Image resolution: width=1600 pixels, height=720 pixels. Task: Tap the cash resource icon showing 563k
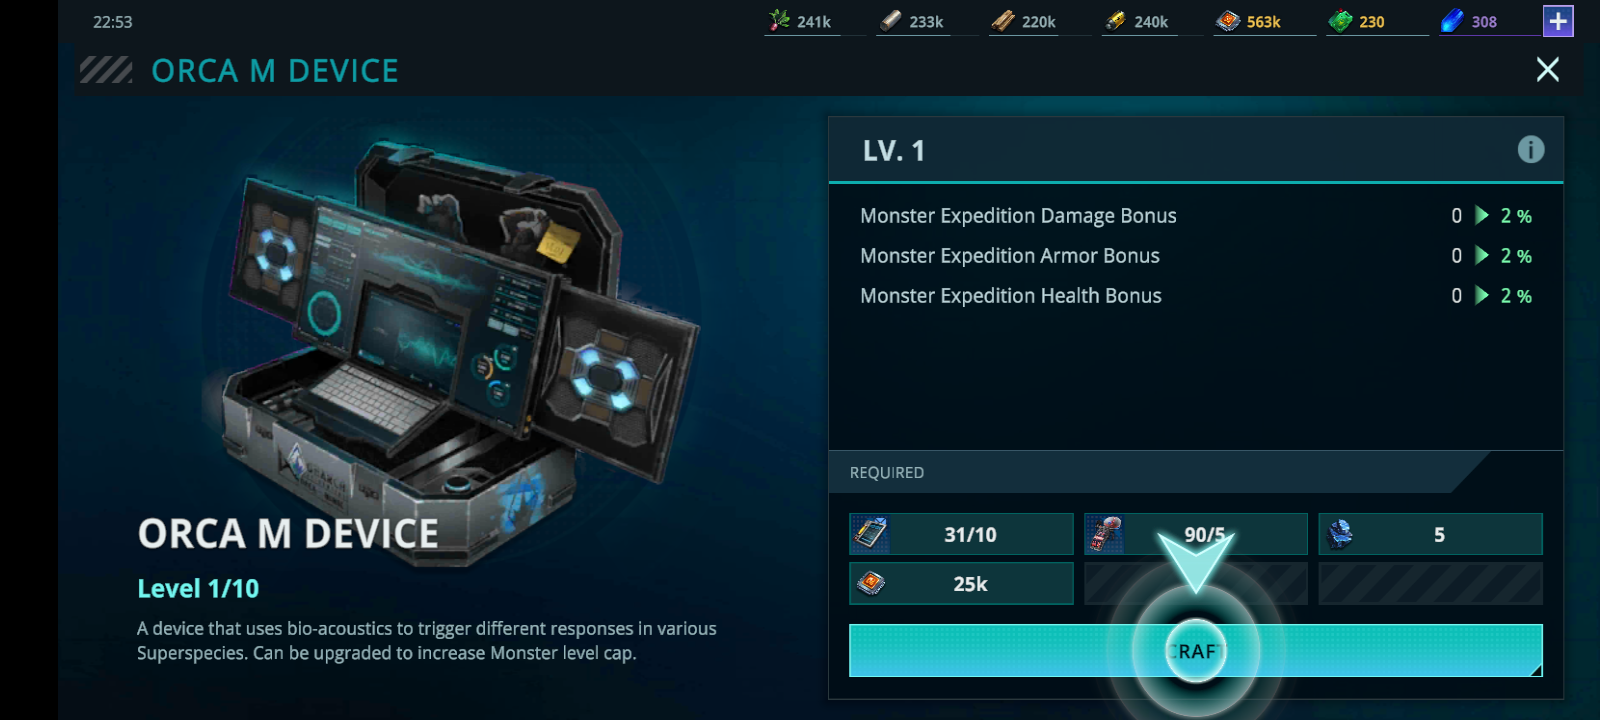1228,21
